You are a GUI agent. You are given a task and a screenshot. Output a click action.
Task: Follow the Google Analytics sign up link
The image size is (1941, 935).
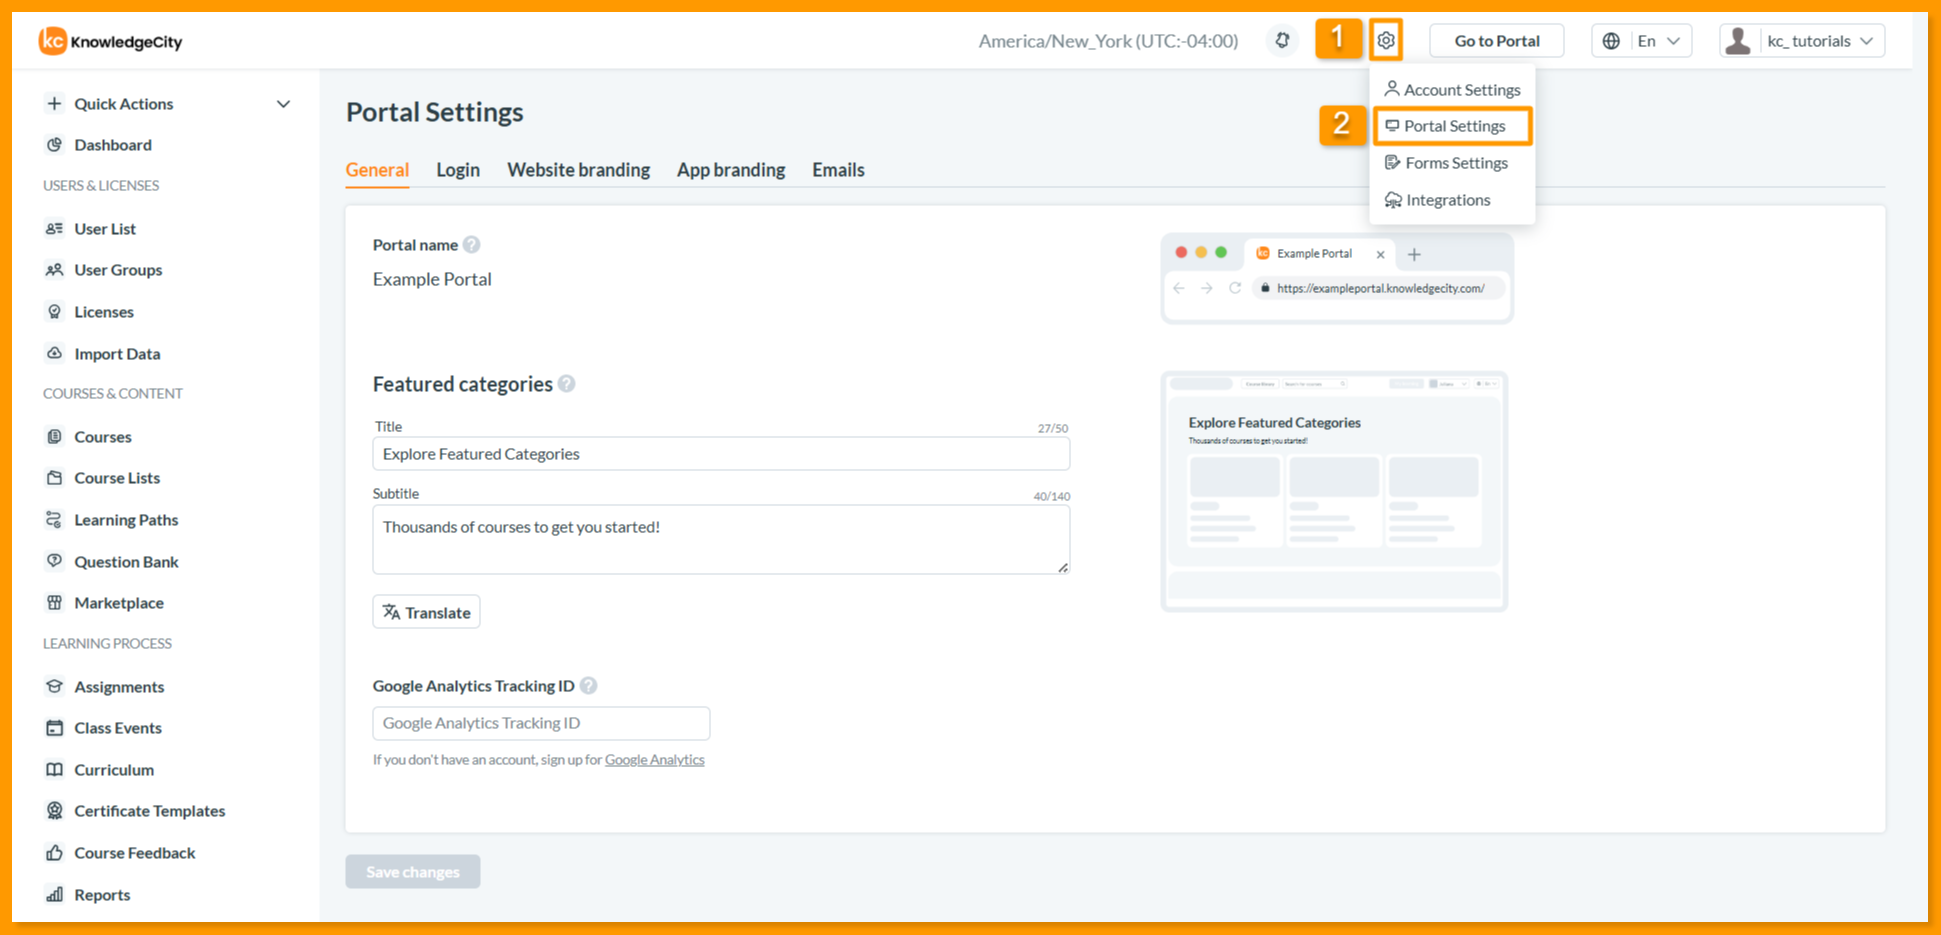(655, 760)
